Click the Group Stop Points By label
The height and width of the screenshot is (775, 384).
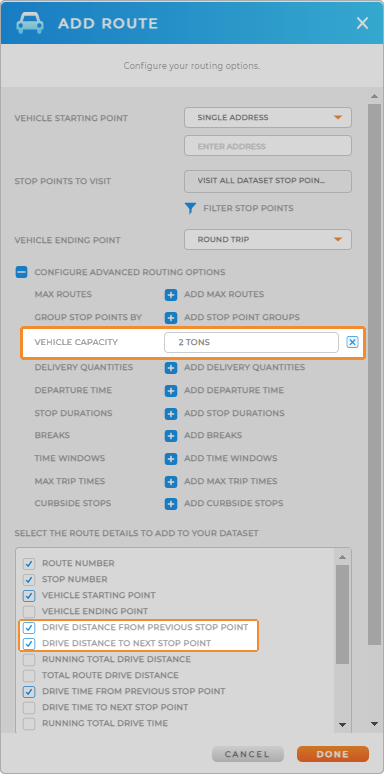[x=88, y=317]
